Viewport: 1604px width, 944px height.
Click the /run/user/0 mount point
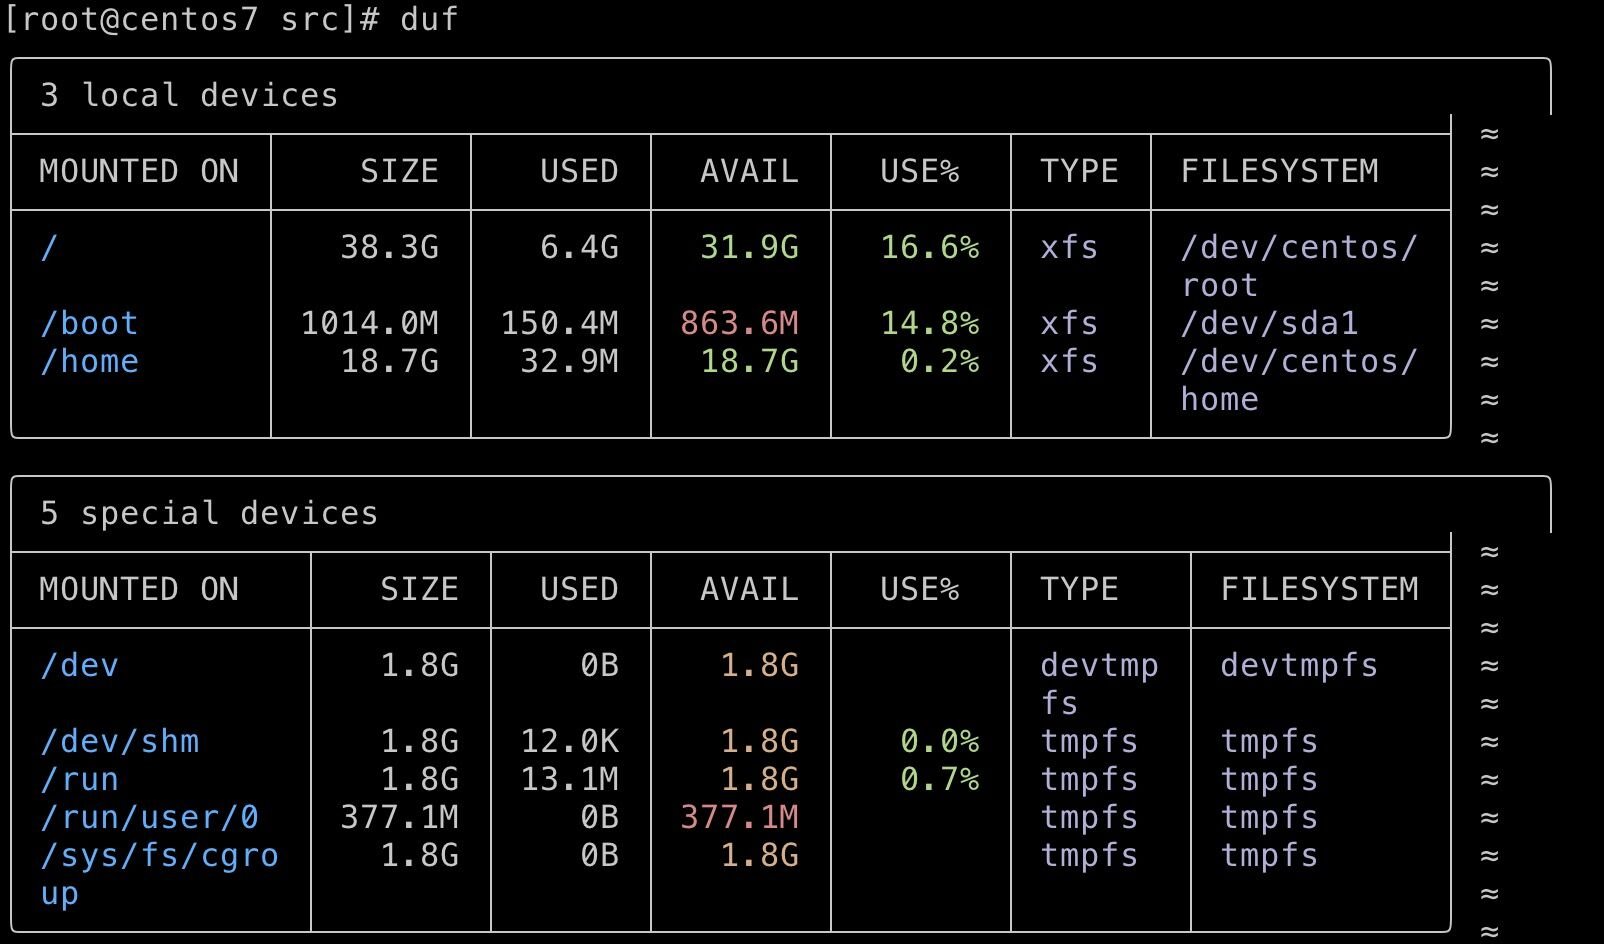[x=149, y=818]
